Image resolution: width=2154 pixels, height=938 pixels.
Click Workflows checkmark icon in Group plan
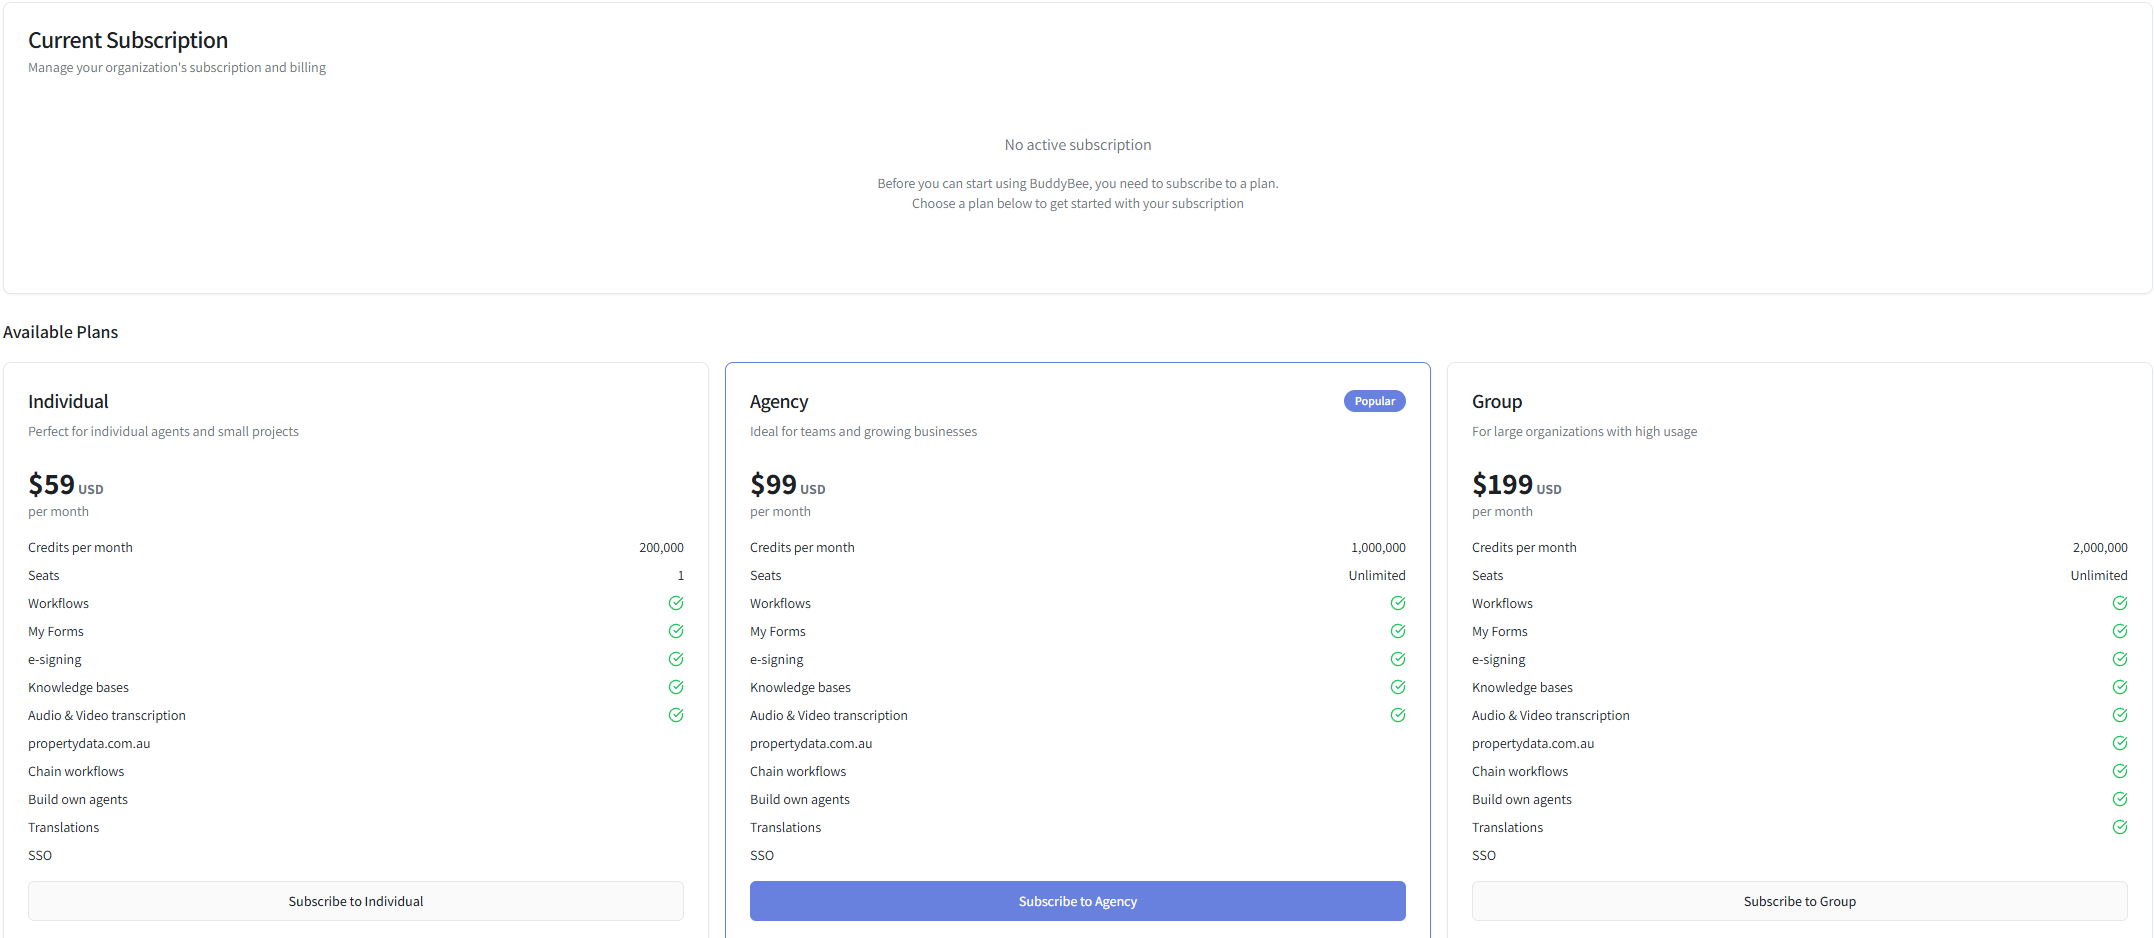[x=2120, y=603]
